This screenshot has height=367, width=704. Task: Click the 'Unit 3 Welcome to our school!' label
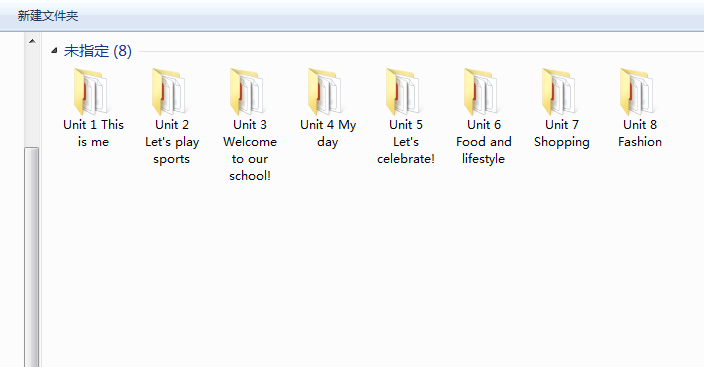point(250,150)
